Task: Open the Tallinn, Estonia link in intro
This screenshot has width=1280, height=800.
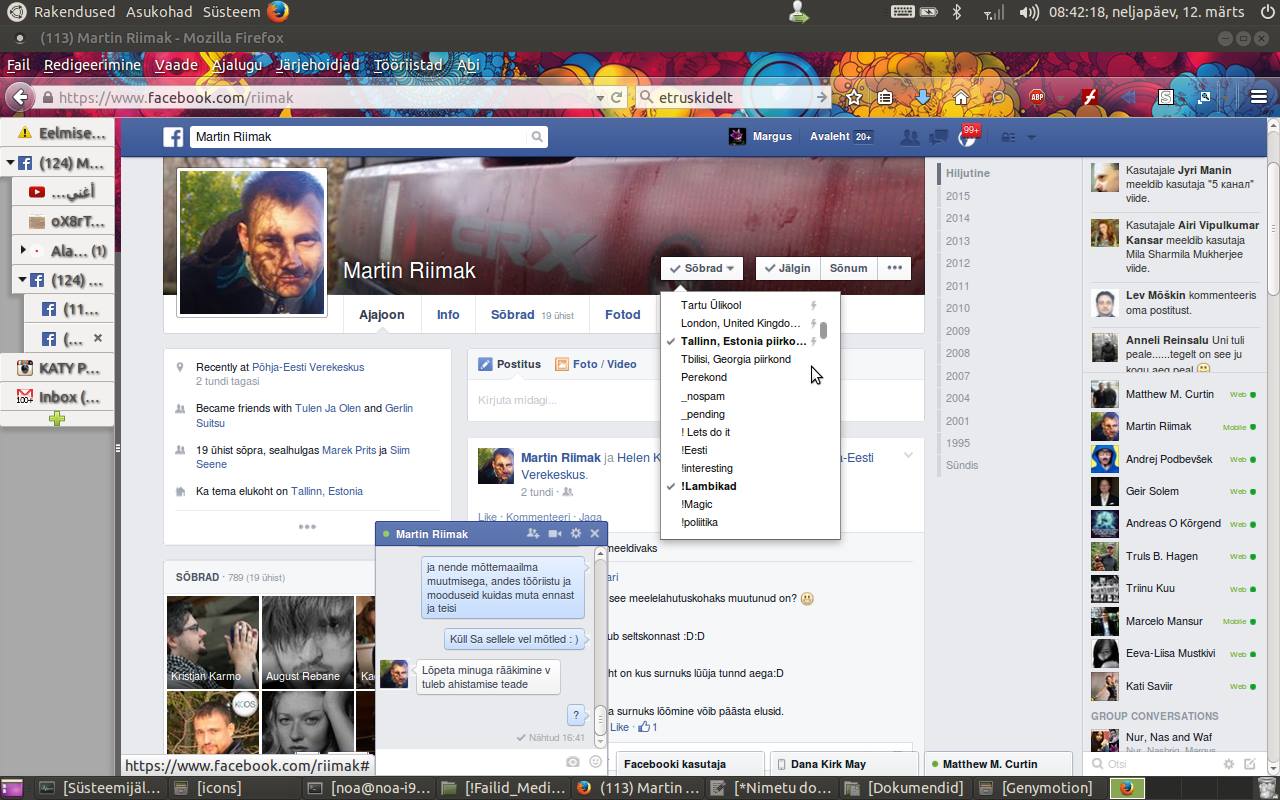Action: 327,491
